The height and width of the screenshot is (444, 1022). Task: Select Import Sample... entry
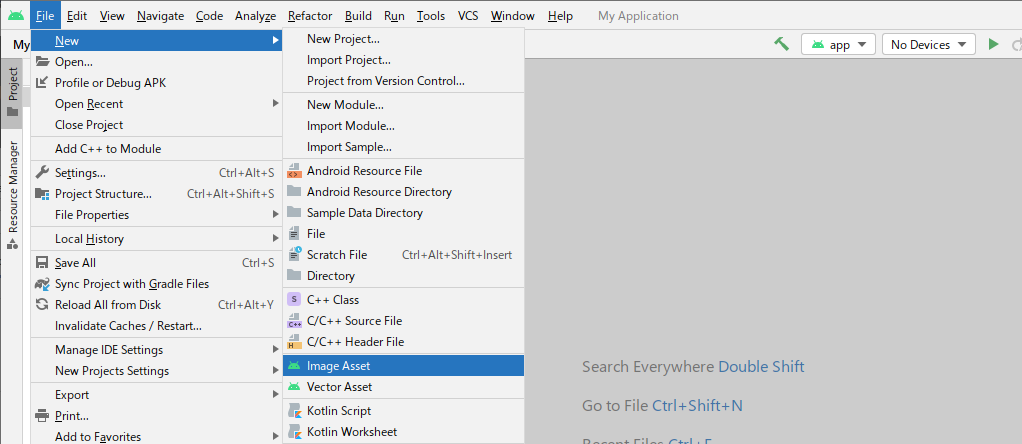click(x=403, y=147)
